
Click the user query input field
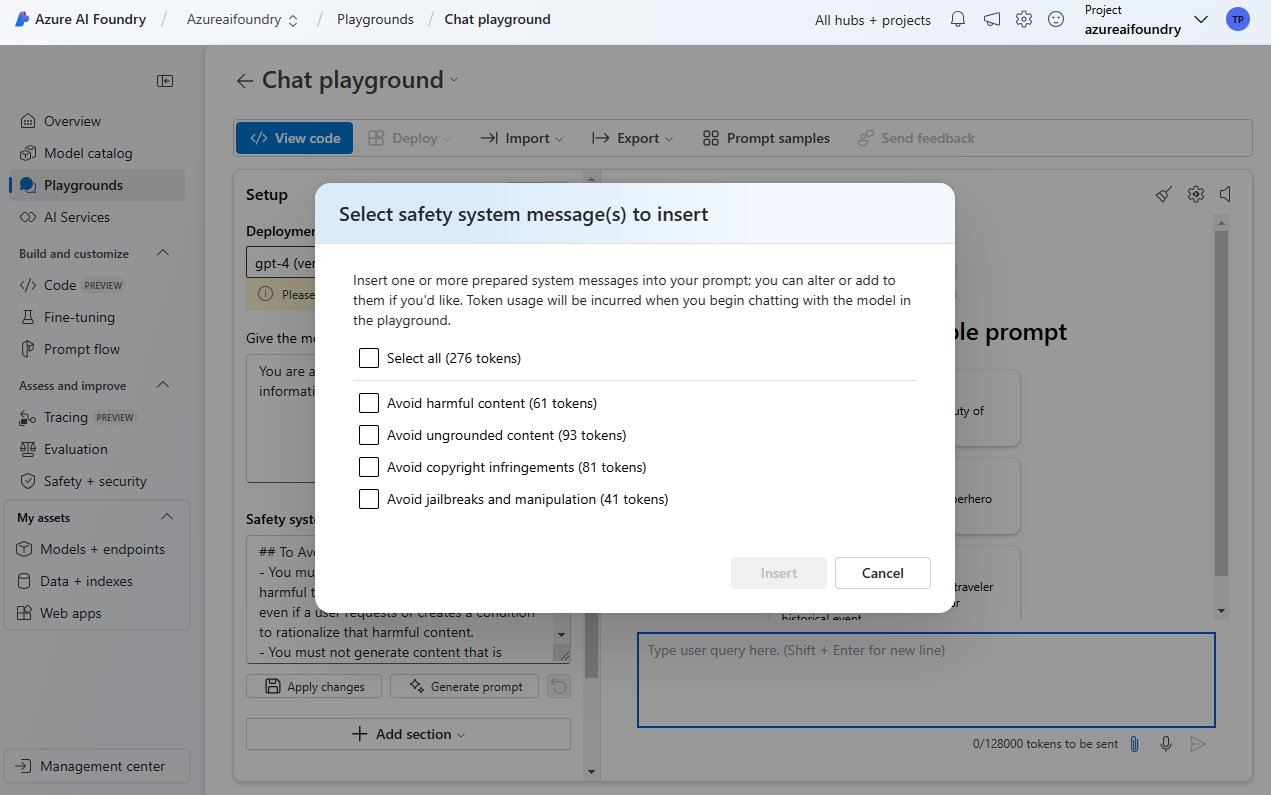925,680
